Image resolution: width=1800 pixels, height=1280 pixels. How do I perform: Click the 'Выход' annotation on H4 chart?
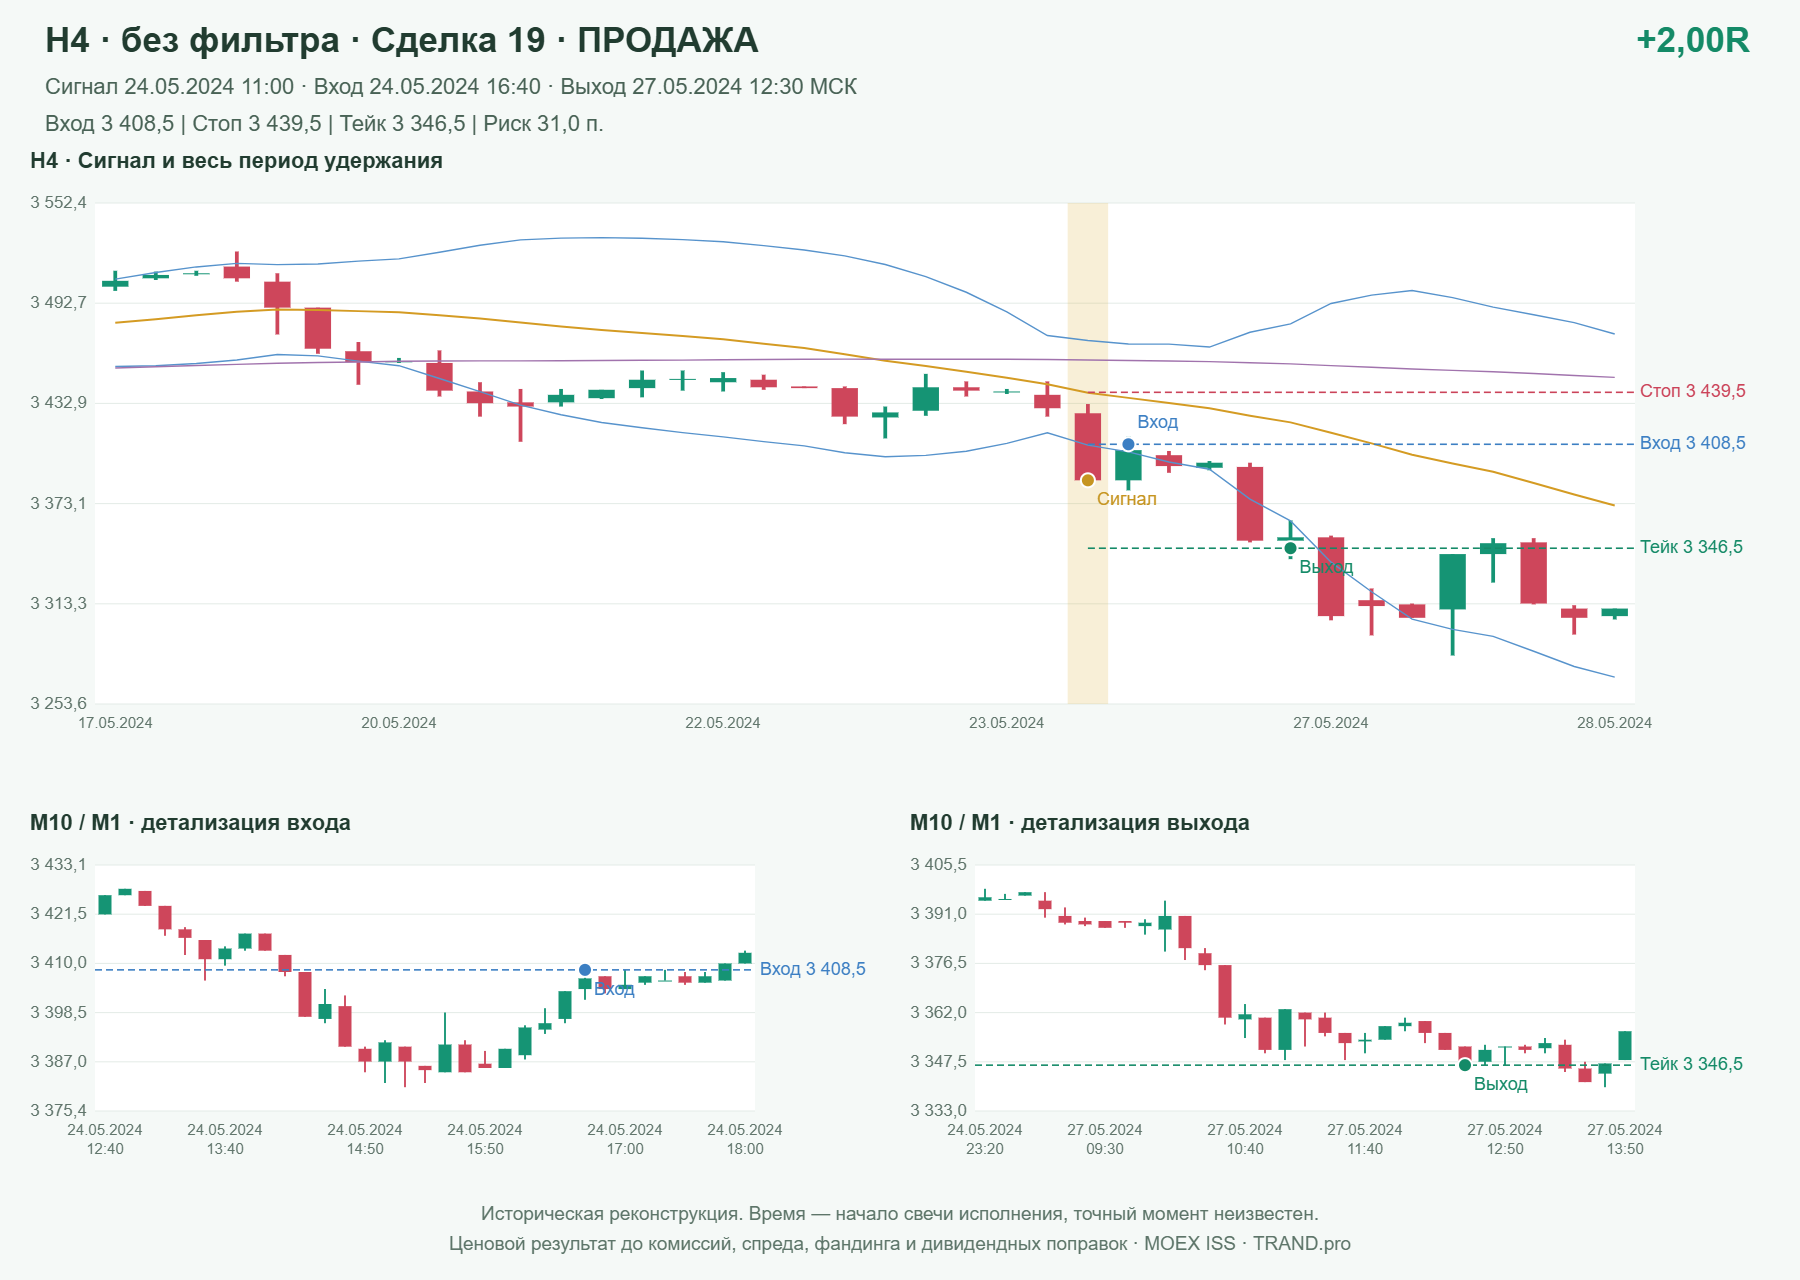pyautogui.click(x=1326, y=567)
